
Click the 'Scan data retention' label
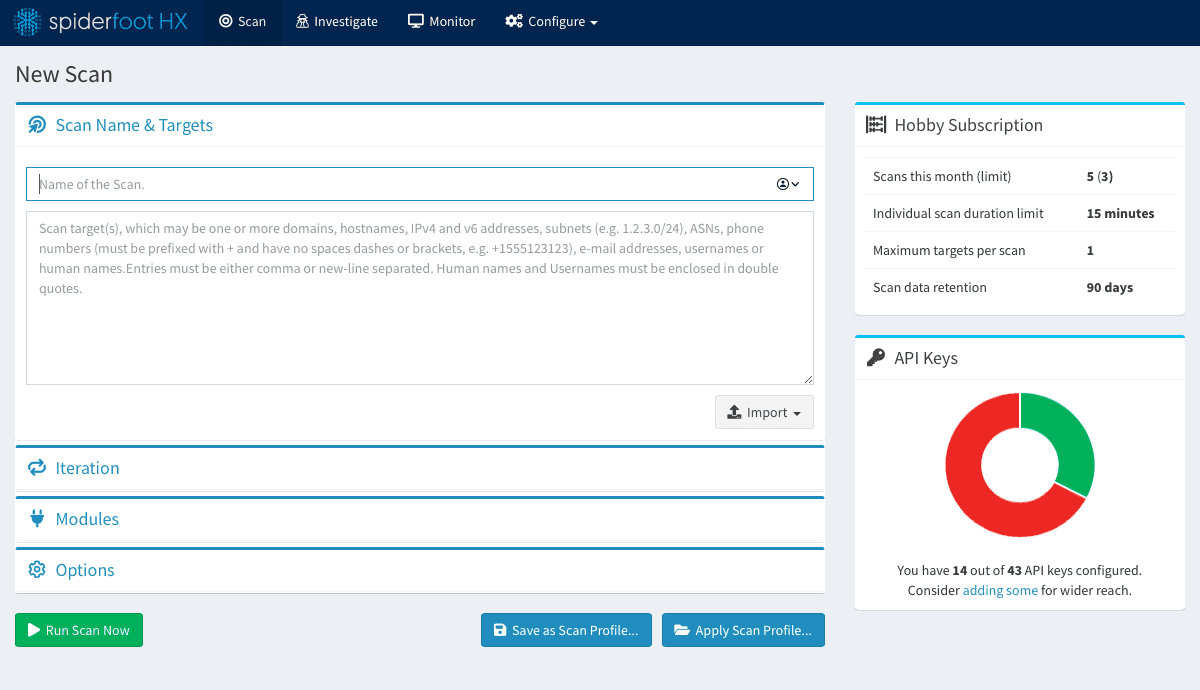pyautogui.click(x=930, y=287)
